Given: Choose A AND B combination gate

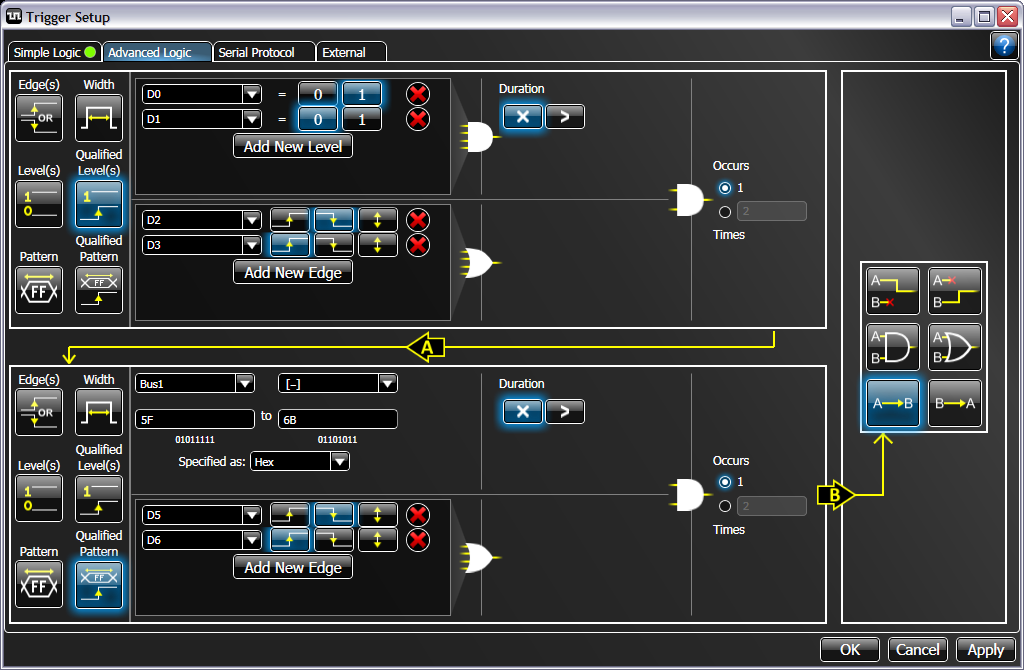Looking at the screenshot, I should coord(893,347).
